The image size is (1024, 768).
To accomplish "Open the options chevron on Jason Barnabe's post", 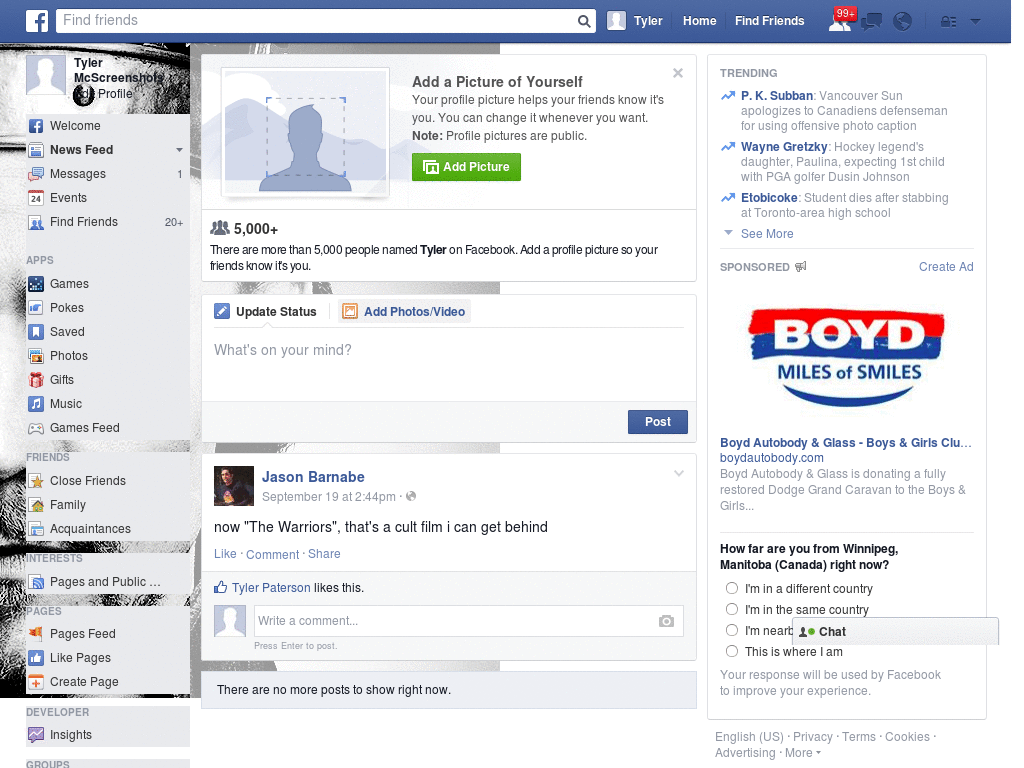I will pos(679,473).
